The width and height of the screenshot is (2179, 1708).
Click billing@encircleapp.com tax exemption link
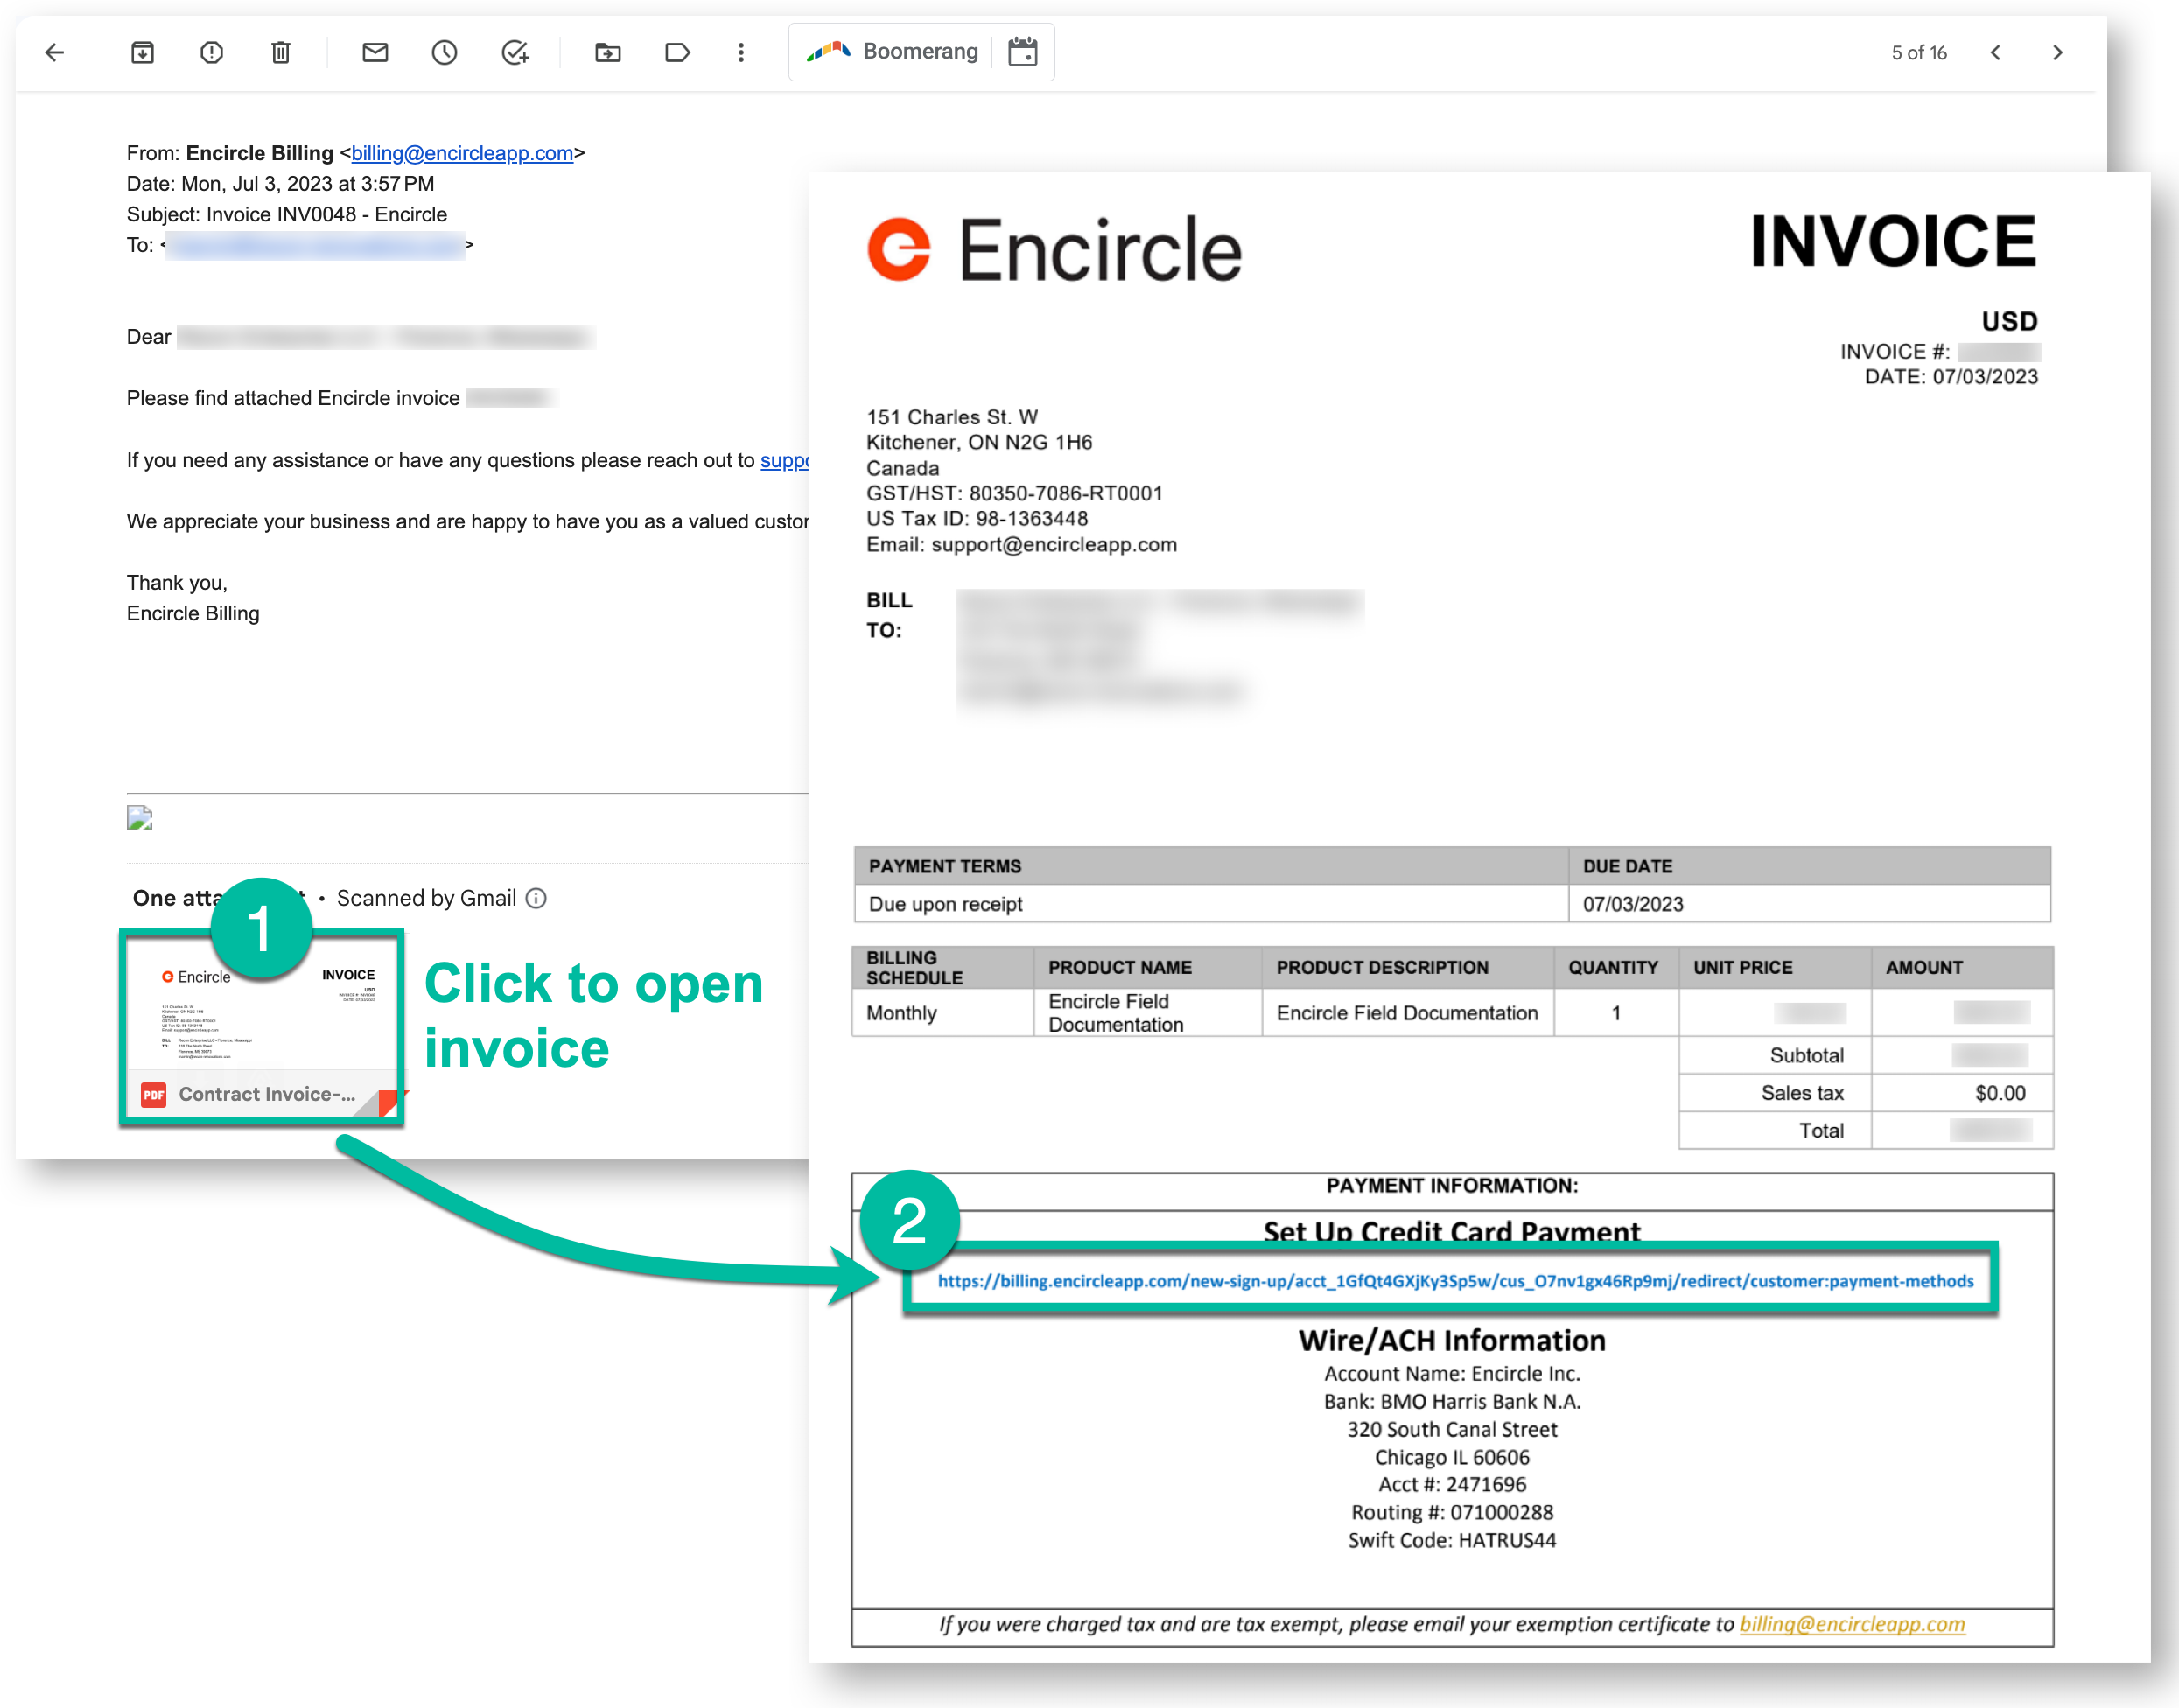click(1851, 1624)
